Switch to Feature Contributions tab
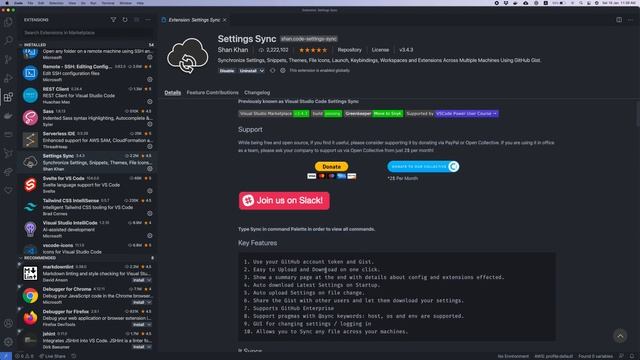 [x=212, y=93]
